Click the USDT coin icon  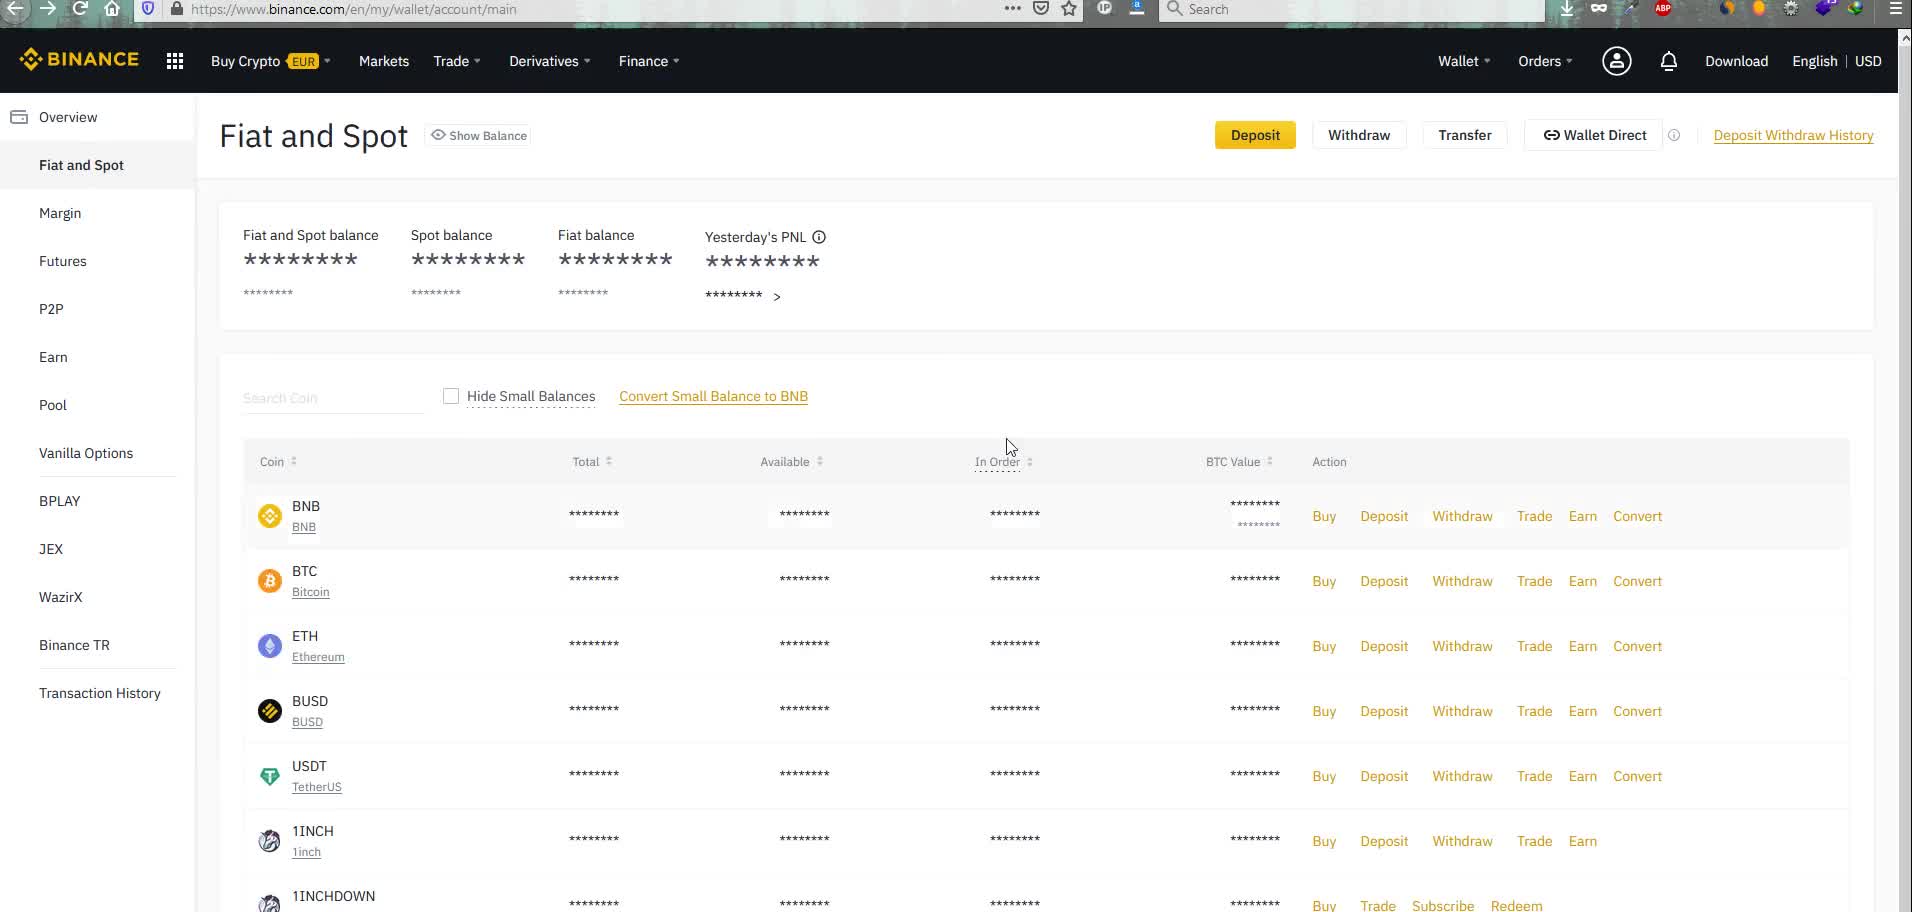(269, 776)
